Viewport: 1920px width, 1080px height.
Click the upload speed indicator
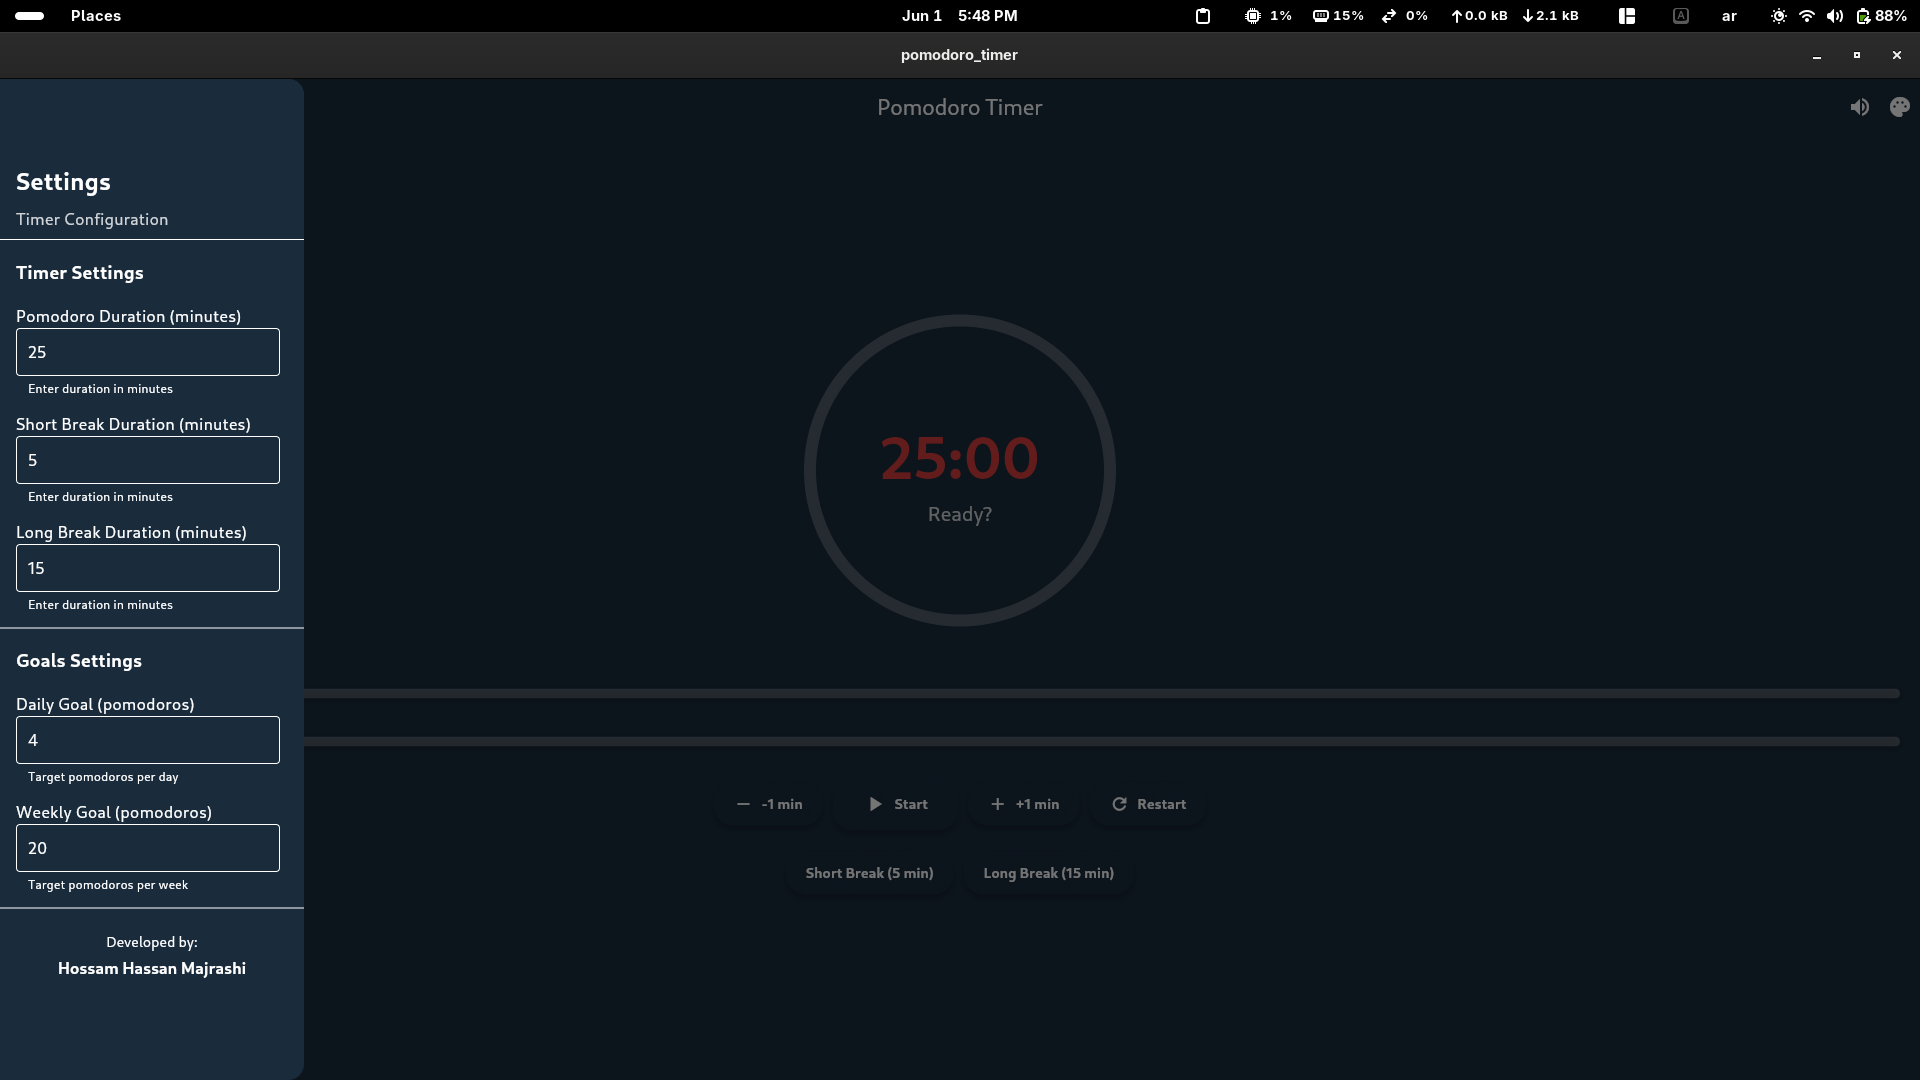[1479, 16]
